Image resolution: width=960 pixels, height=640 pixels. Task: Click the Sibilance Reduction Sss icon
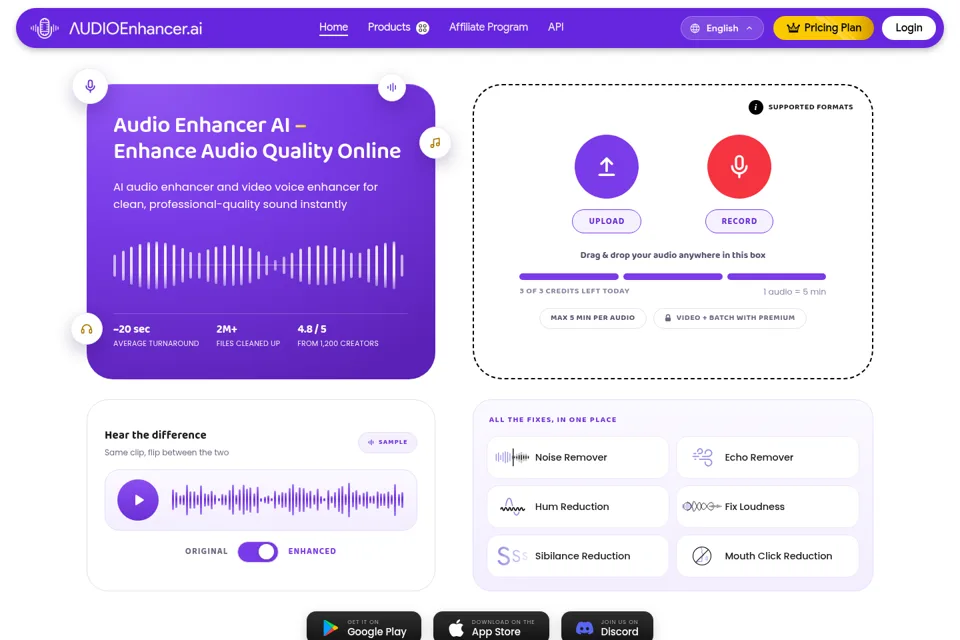(x=512, y=556)
